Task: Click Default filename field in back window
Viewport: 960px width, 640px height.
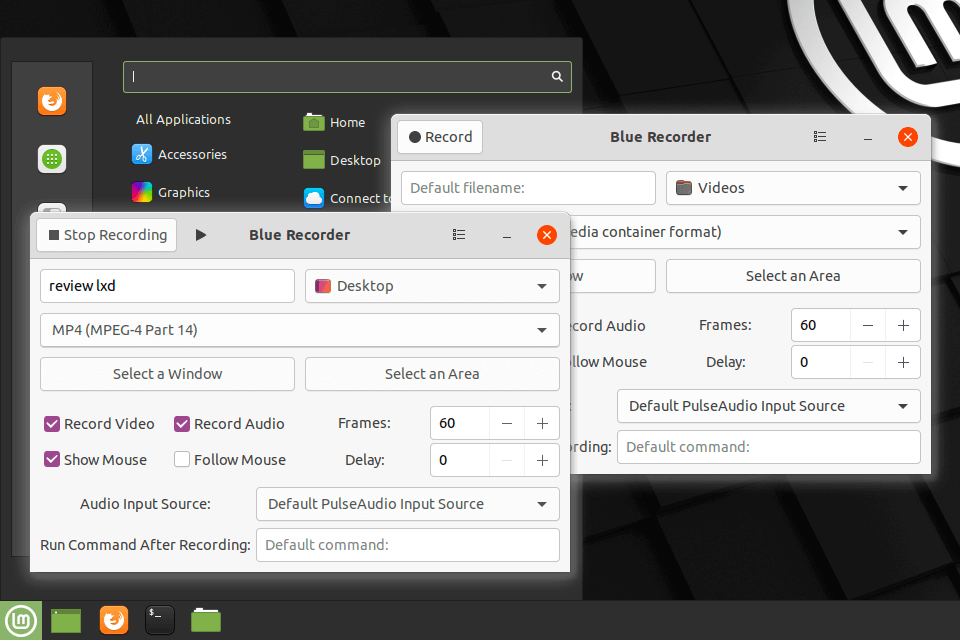Action: (528, 188)
